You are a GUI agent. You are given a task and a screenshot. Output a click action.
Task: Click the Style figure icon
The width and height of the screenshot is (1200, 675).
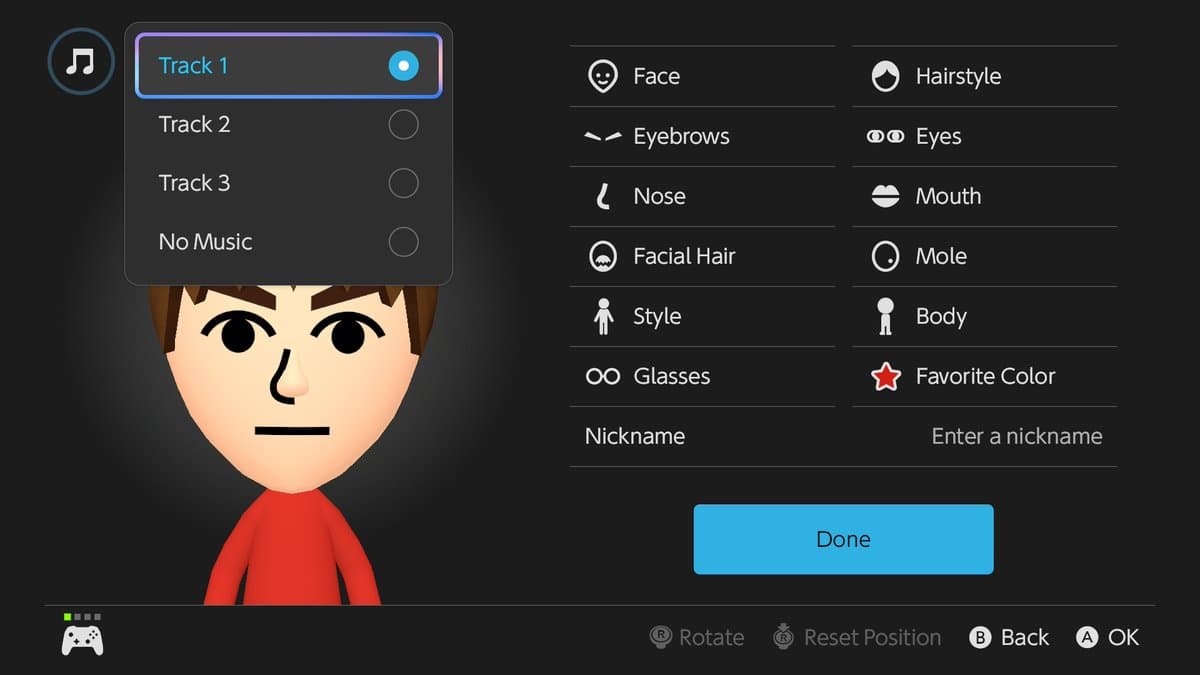click(x=602, y=316)
